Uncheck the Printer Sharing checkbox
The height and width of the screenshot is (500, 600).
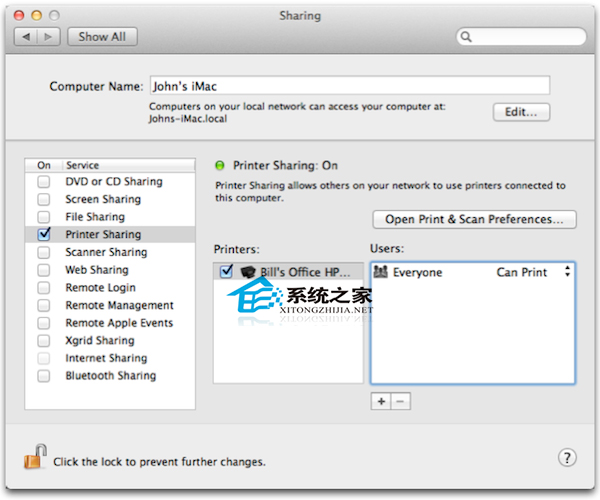[44, 234]
